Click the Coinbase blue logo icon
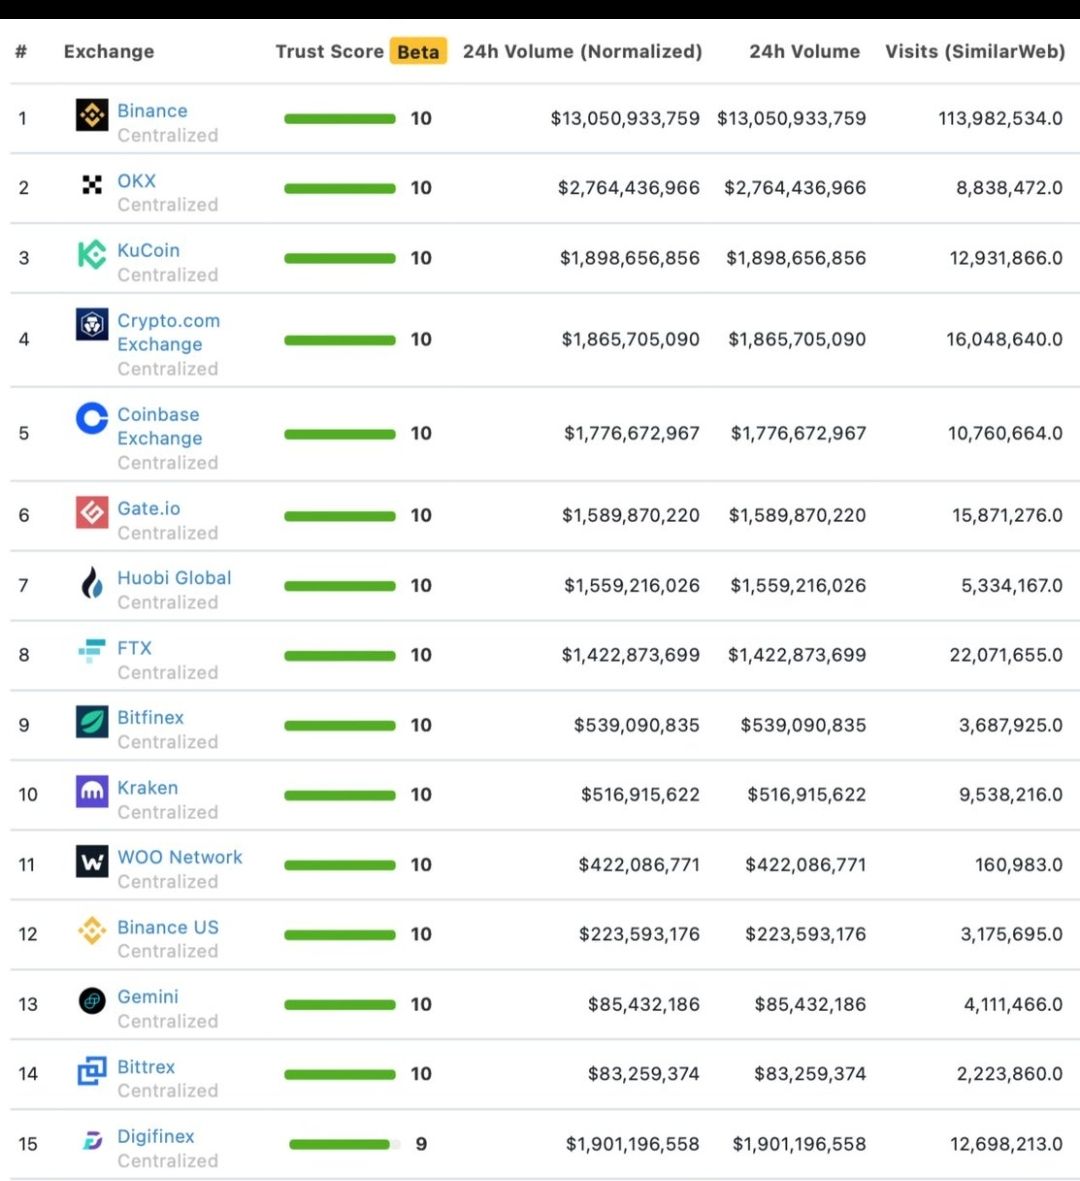The image size is (1080, 1181). point(92,418)
